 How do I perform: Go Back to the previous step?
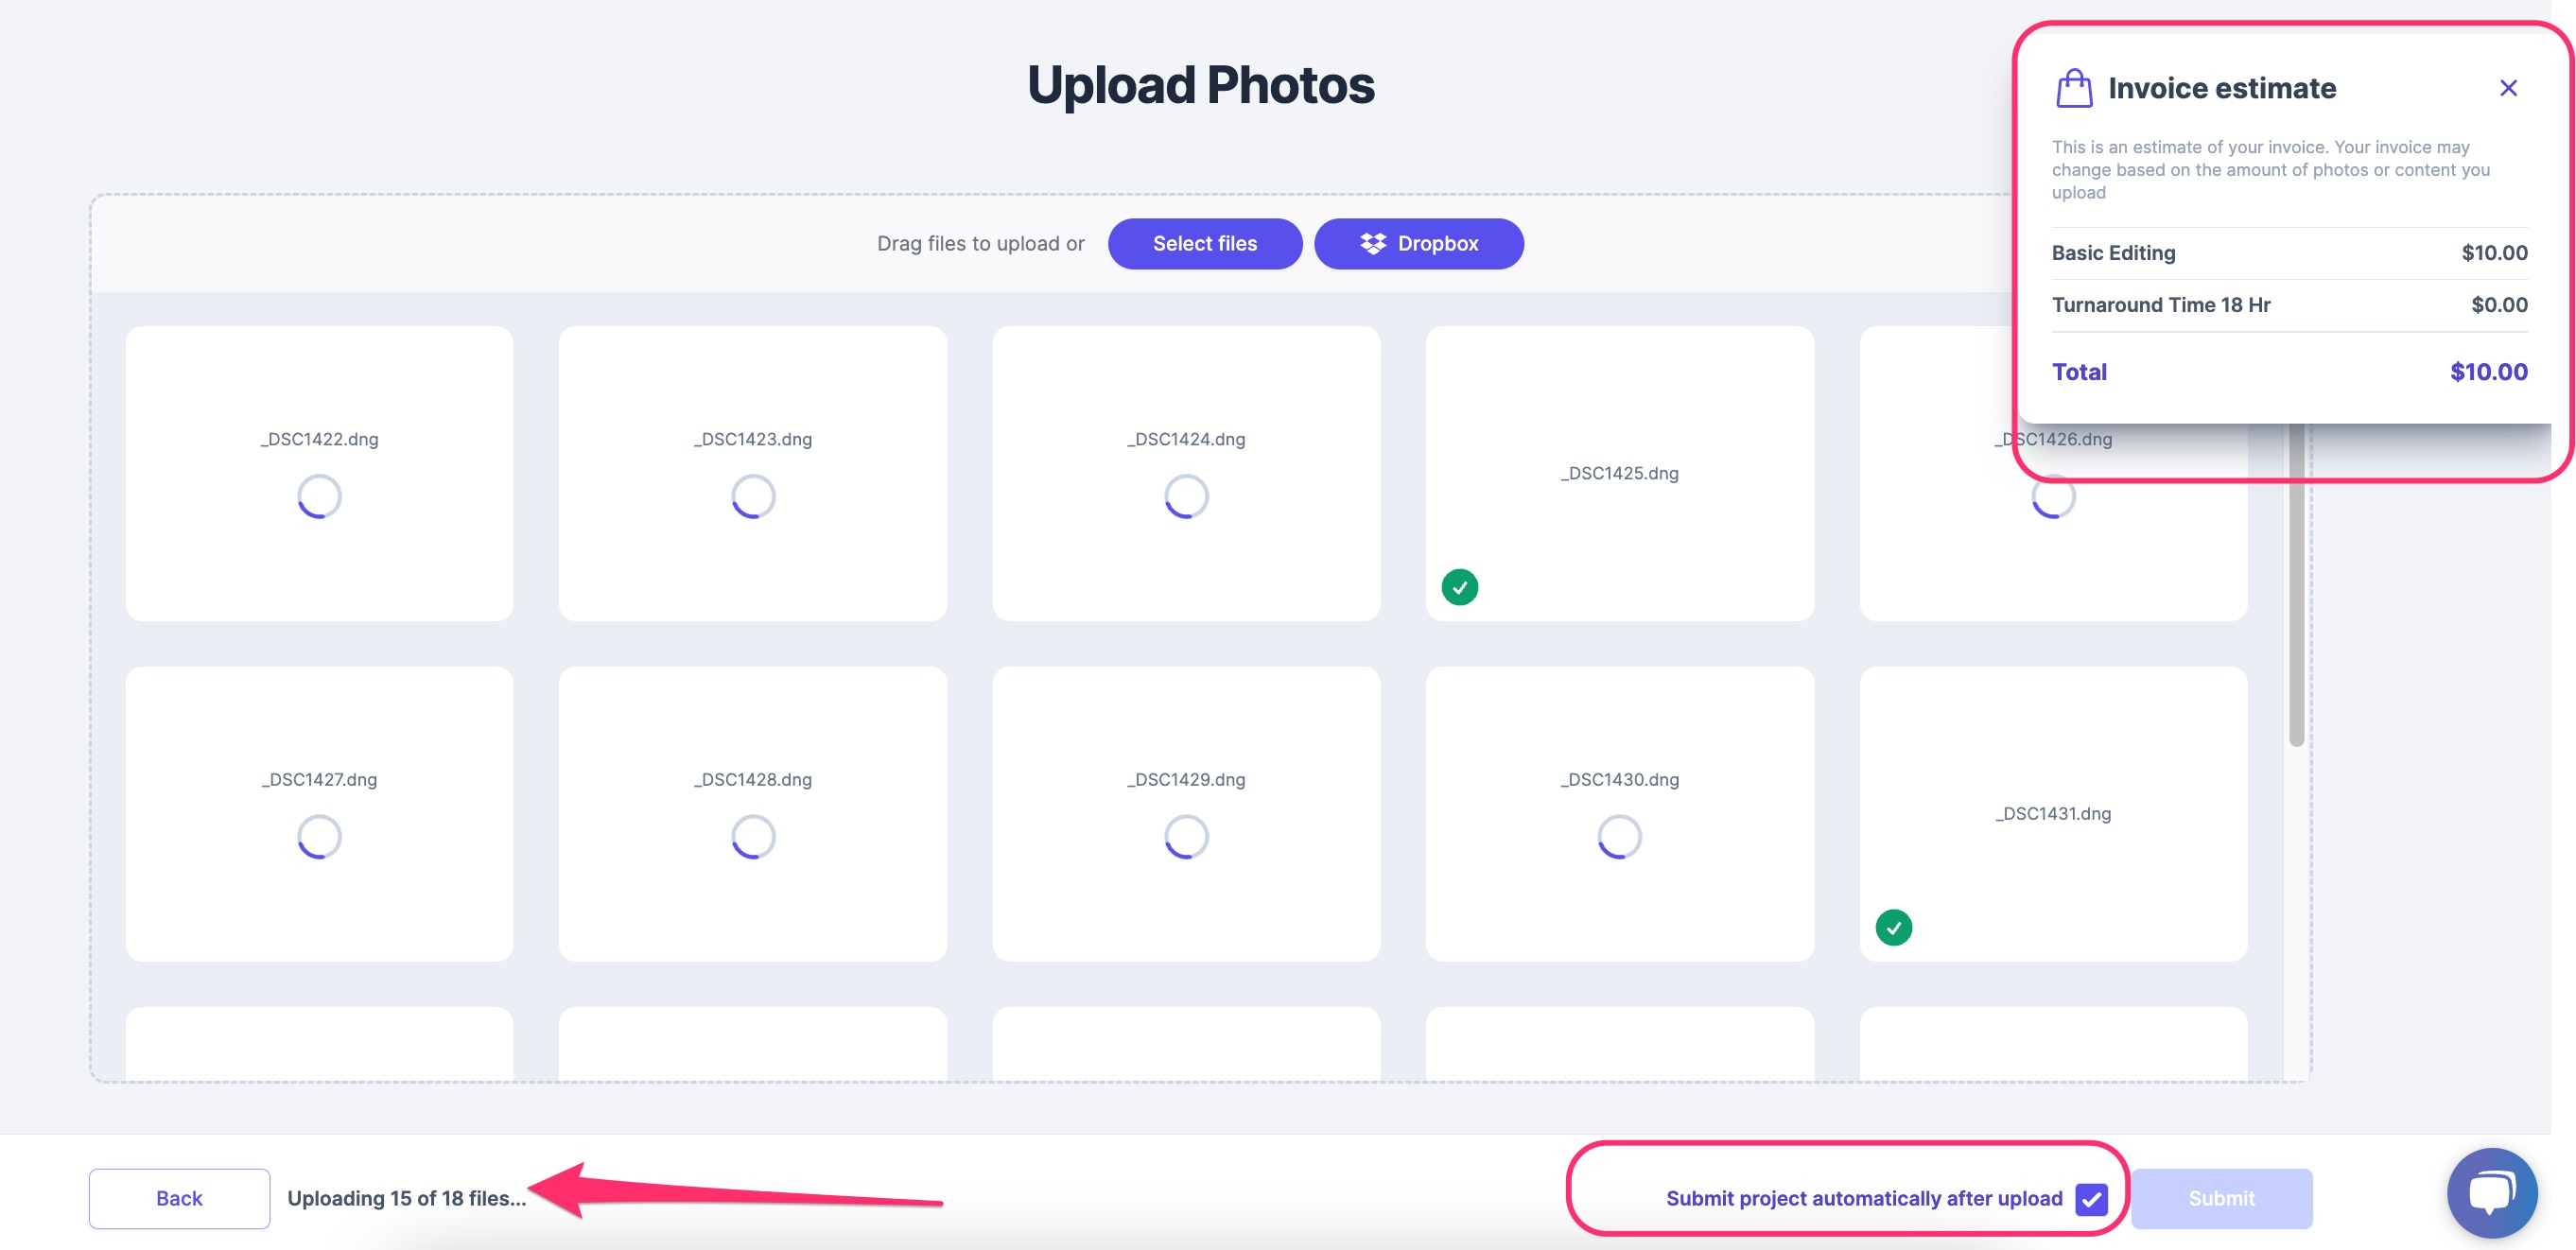point(179,1198)
